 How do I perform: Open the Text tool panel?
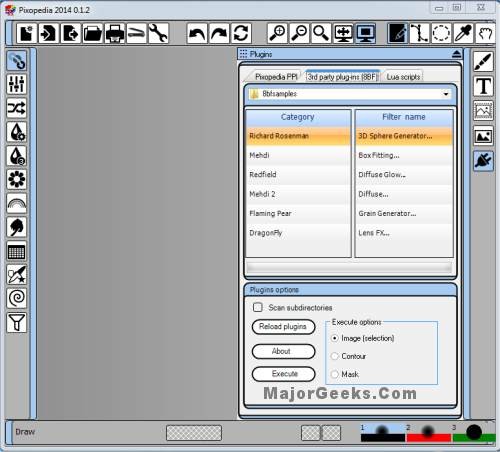tap(483, 86)
